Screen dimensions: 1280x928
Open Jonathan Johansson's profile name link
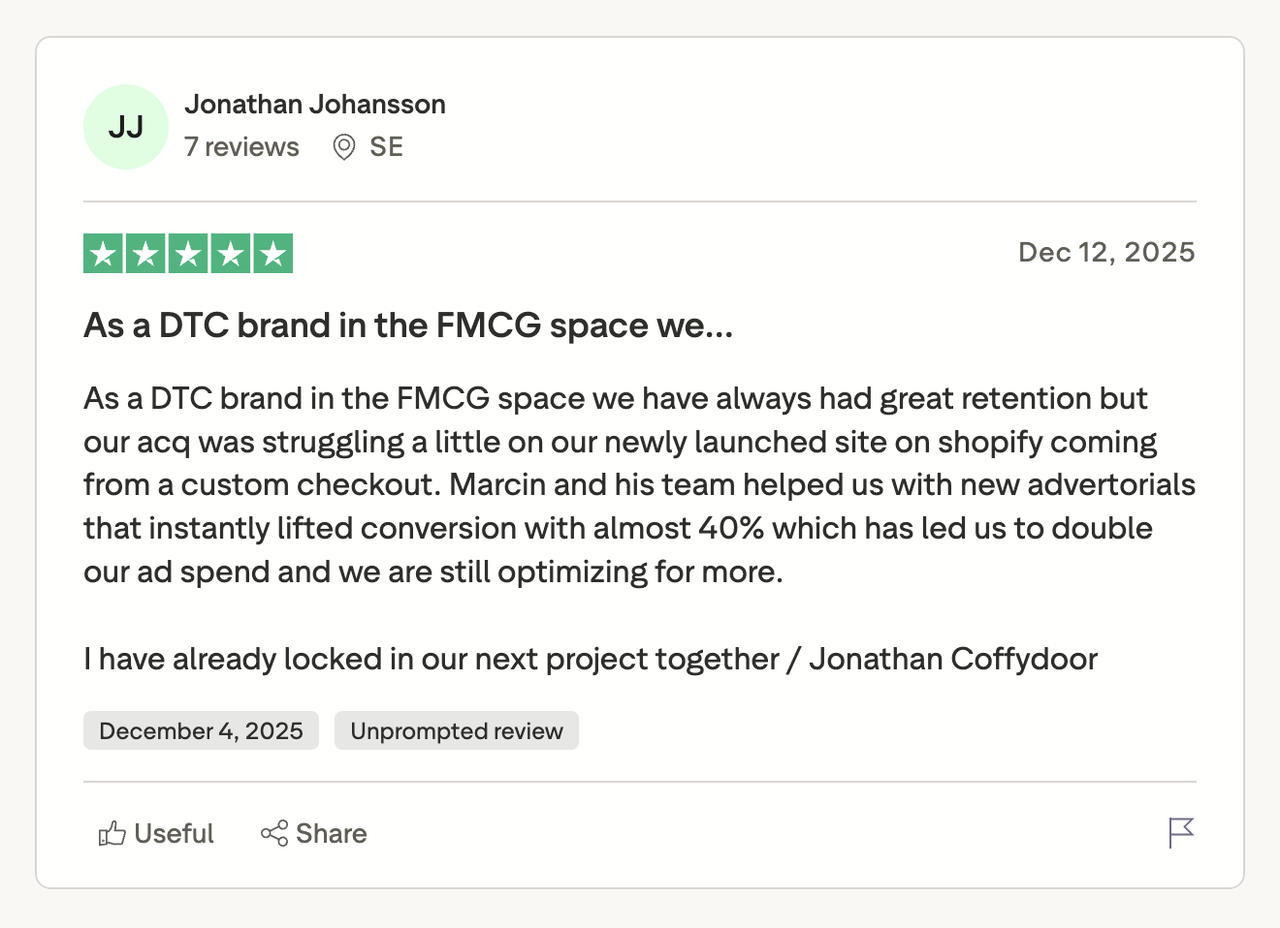[x=315, y=104]
